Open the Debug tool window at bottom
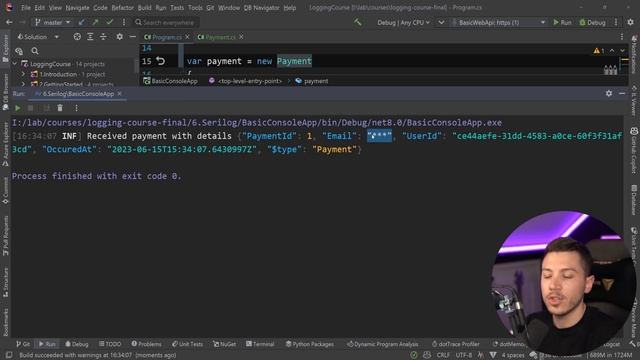Image resolution: width=640 pixels, height=360 pixels. click(x=76, y=344)
